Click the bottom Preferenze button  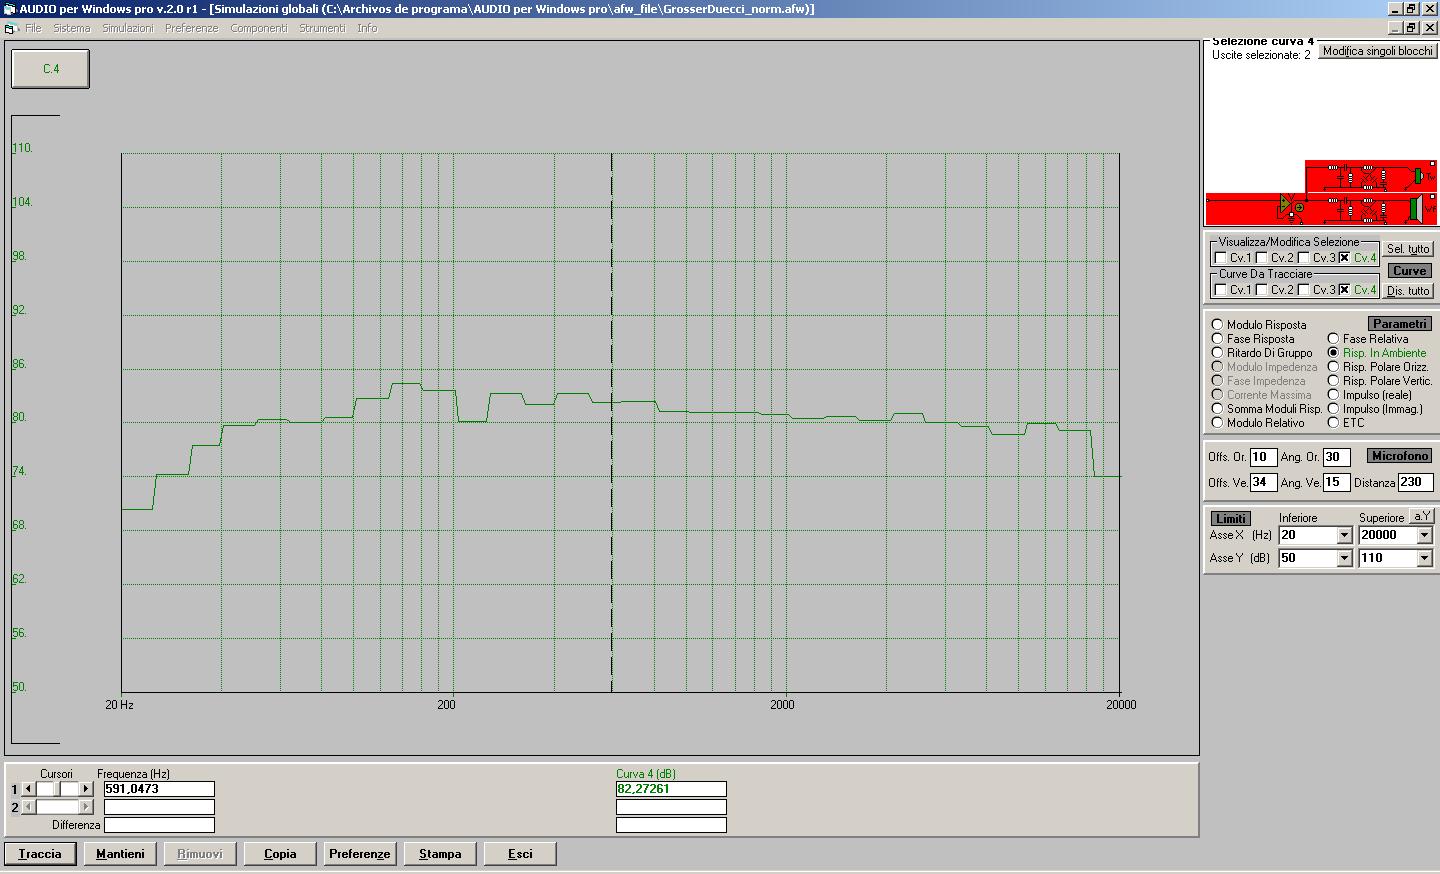(x=360, y=854)
